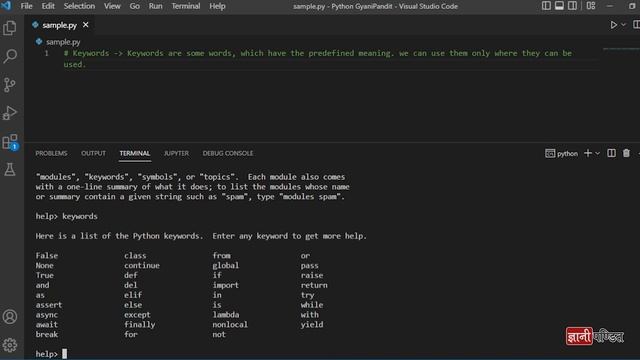The width and height of the screenshot is (640, 360).
Task: Open the Run menu
Action: tap(155, 6)
